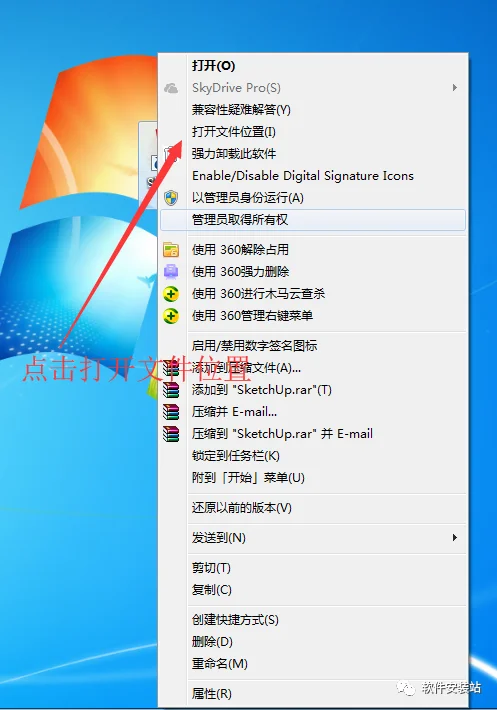Click WinRAR icon beside 添加到 "SketchUp.rar"
Viewport: 497px width, 710px height.
171,390
